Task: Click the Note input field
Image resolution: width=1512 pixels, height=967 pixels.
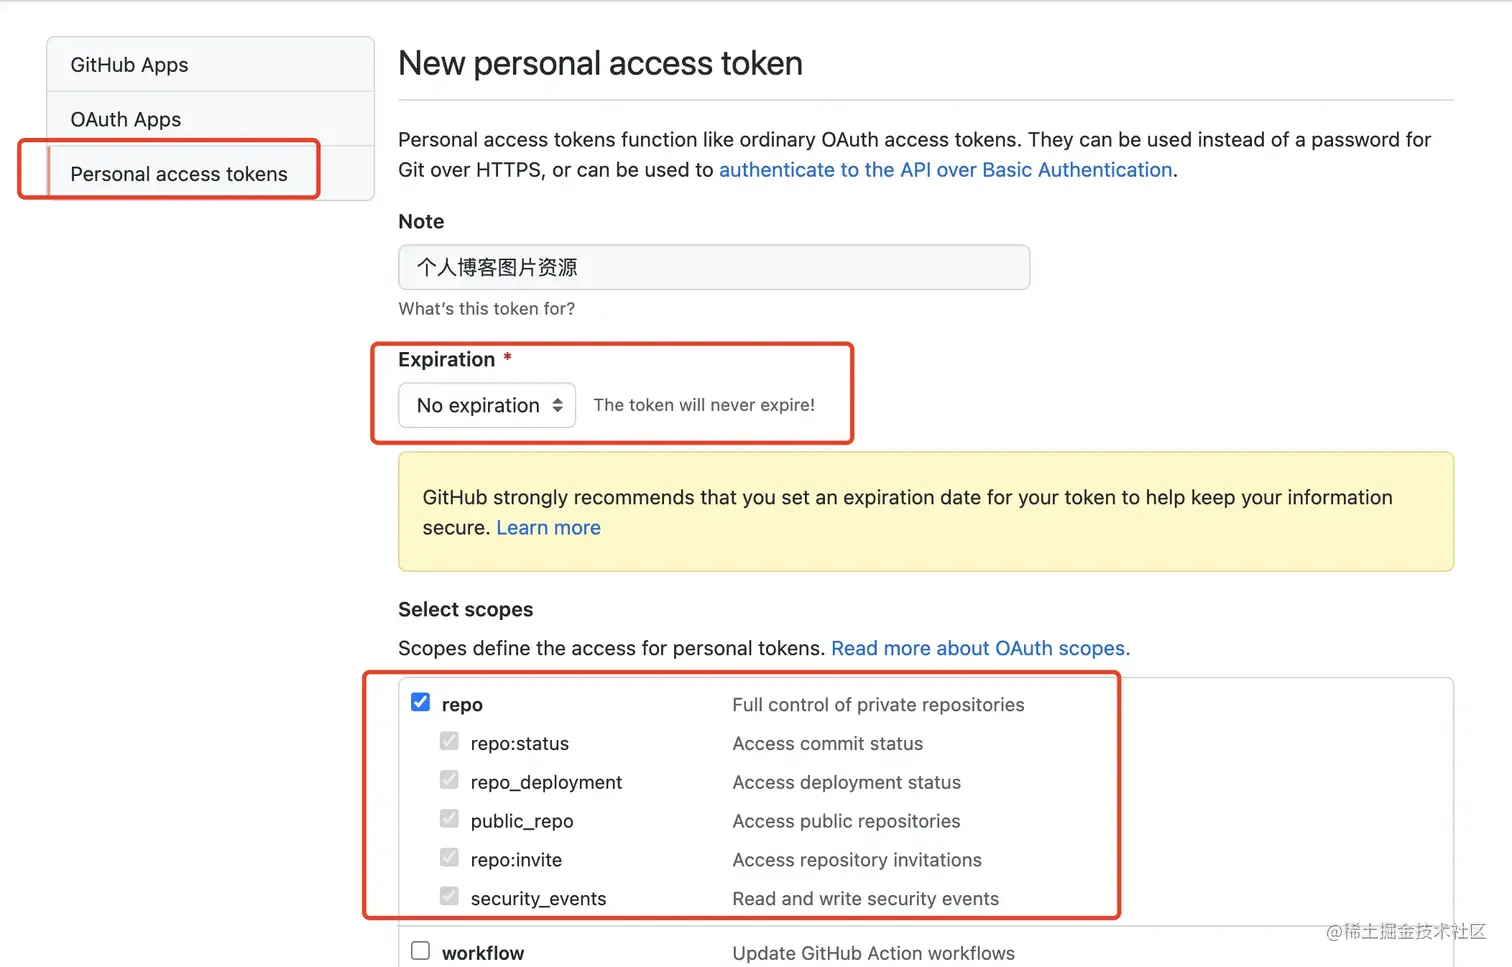Action: pos(713,267)
